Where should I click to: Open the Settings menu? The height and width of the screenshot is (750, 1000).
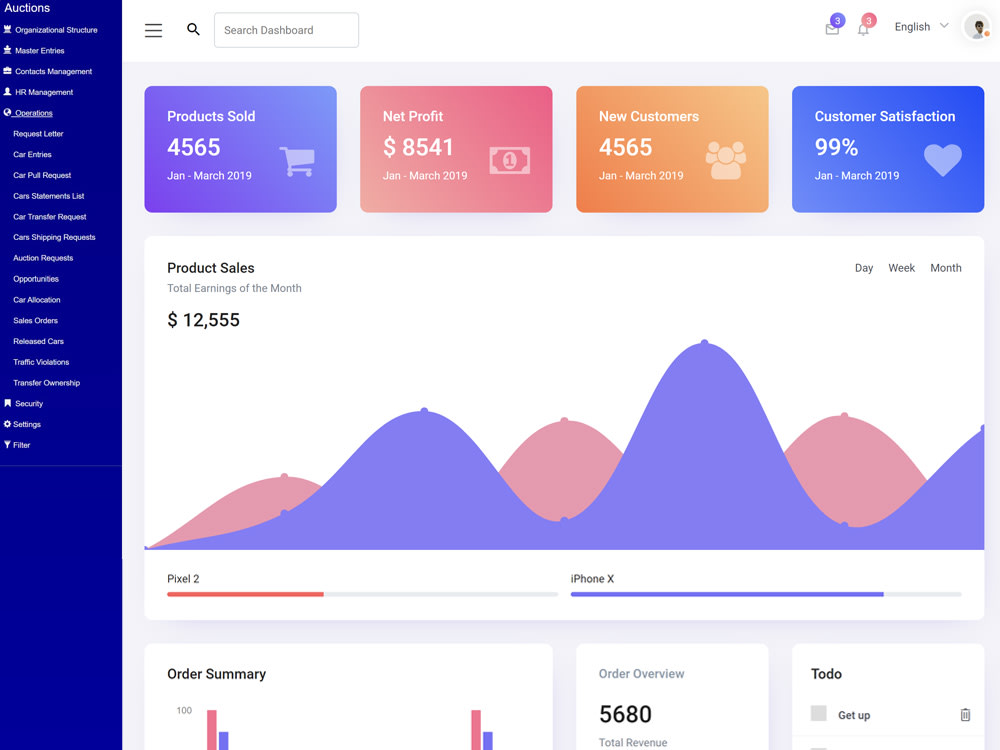27,424
